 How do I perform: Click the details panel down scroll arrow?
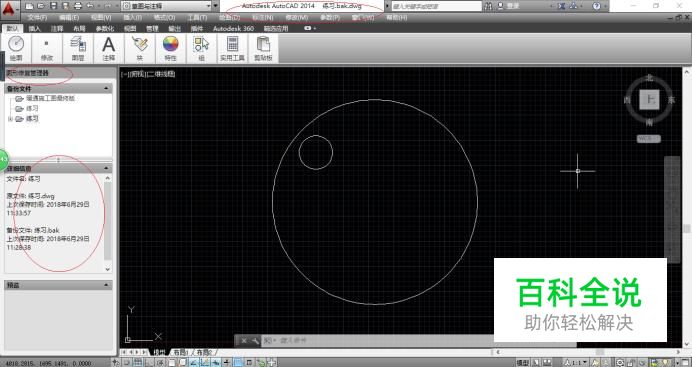coord(108,269)
